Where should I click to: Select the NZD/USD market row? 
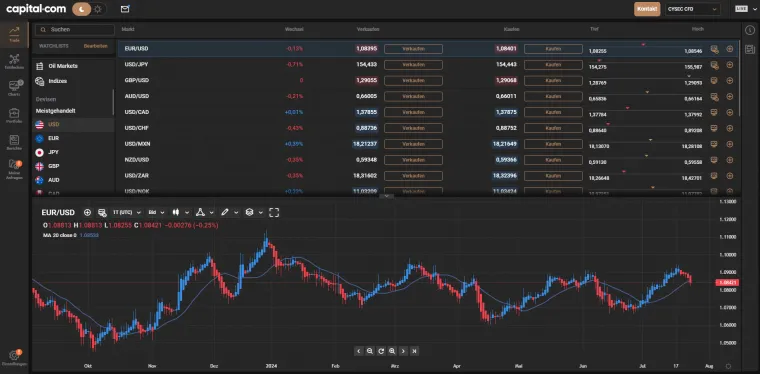428,160
